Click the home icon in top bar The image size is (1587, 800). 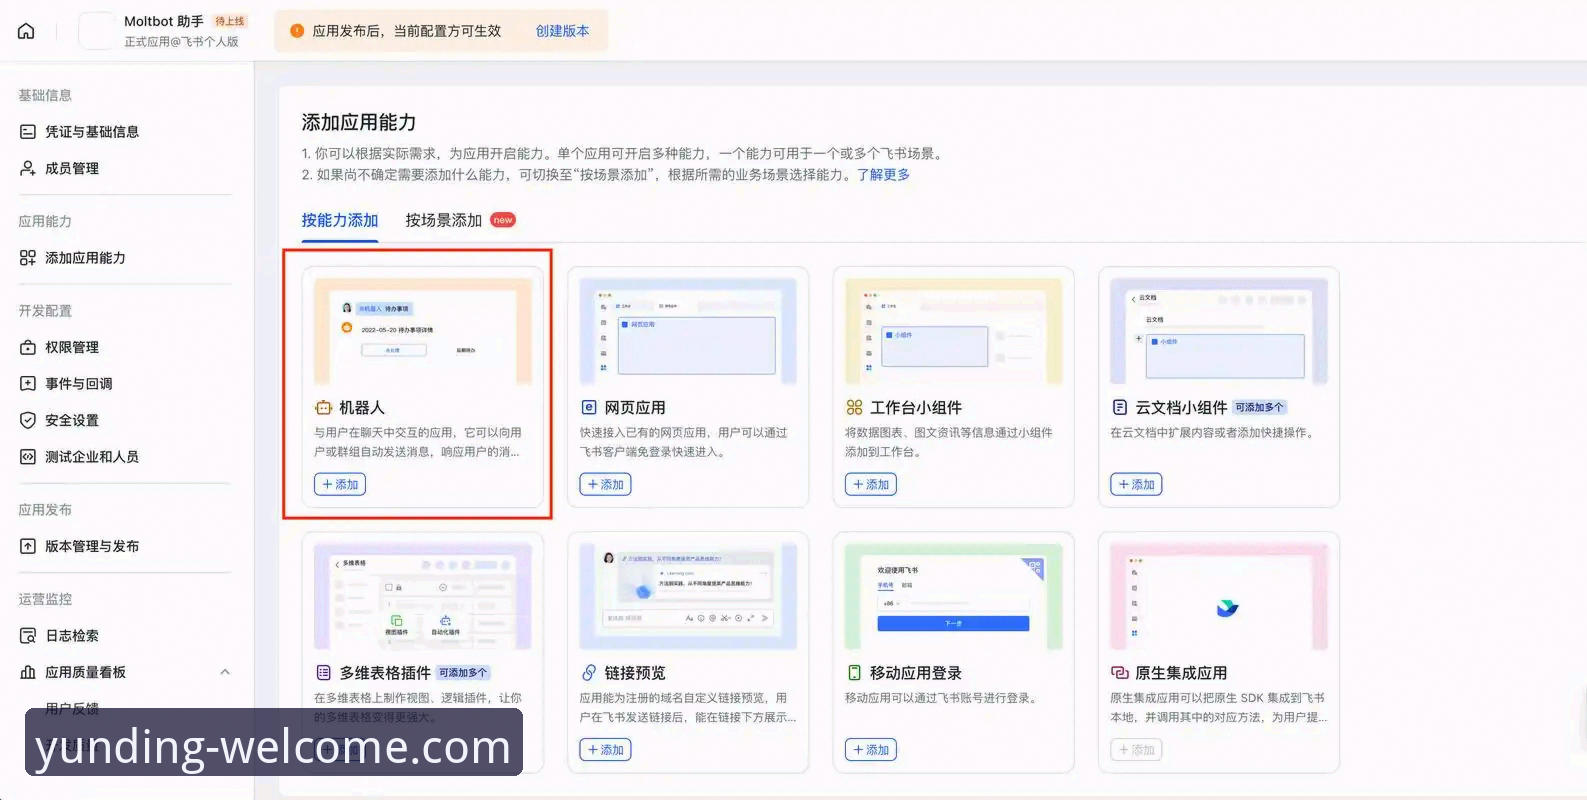[x=27, y=31]
